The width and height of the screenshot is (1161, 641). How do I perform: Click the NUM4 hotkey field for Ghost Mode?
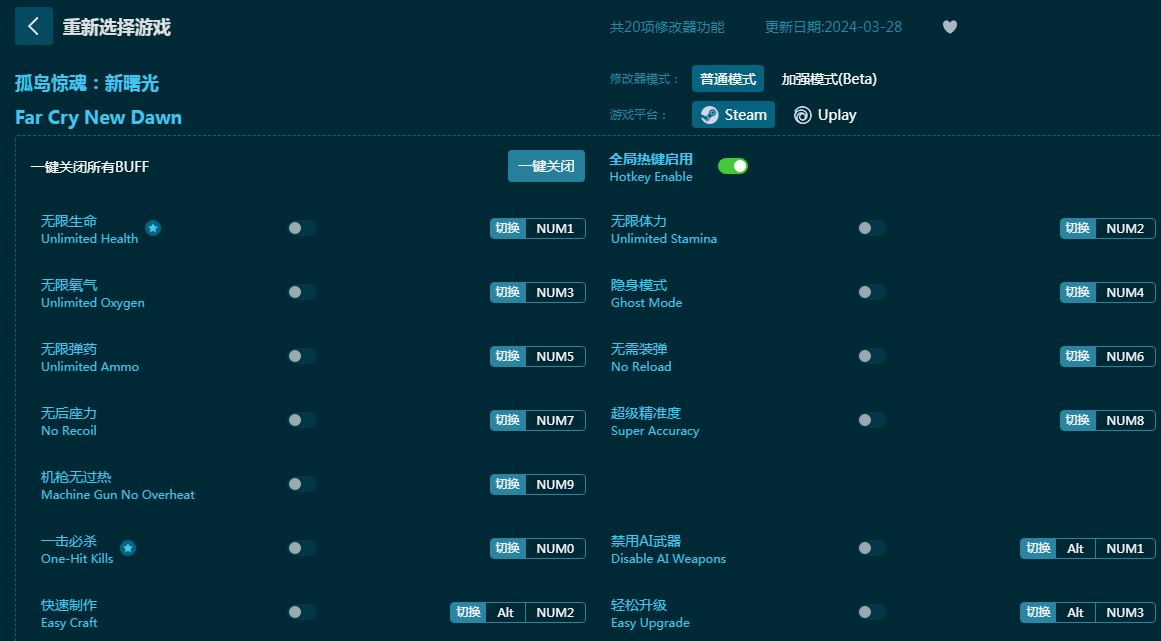click(1125, 292)
